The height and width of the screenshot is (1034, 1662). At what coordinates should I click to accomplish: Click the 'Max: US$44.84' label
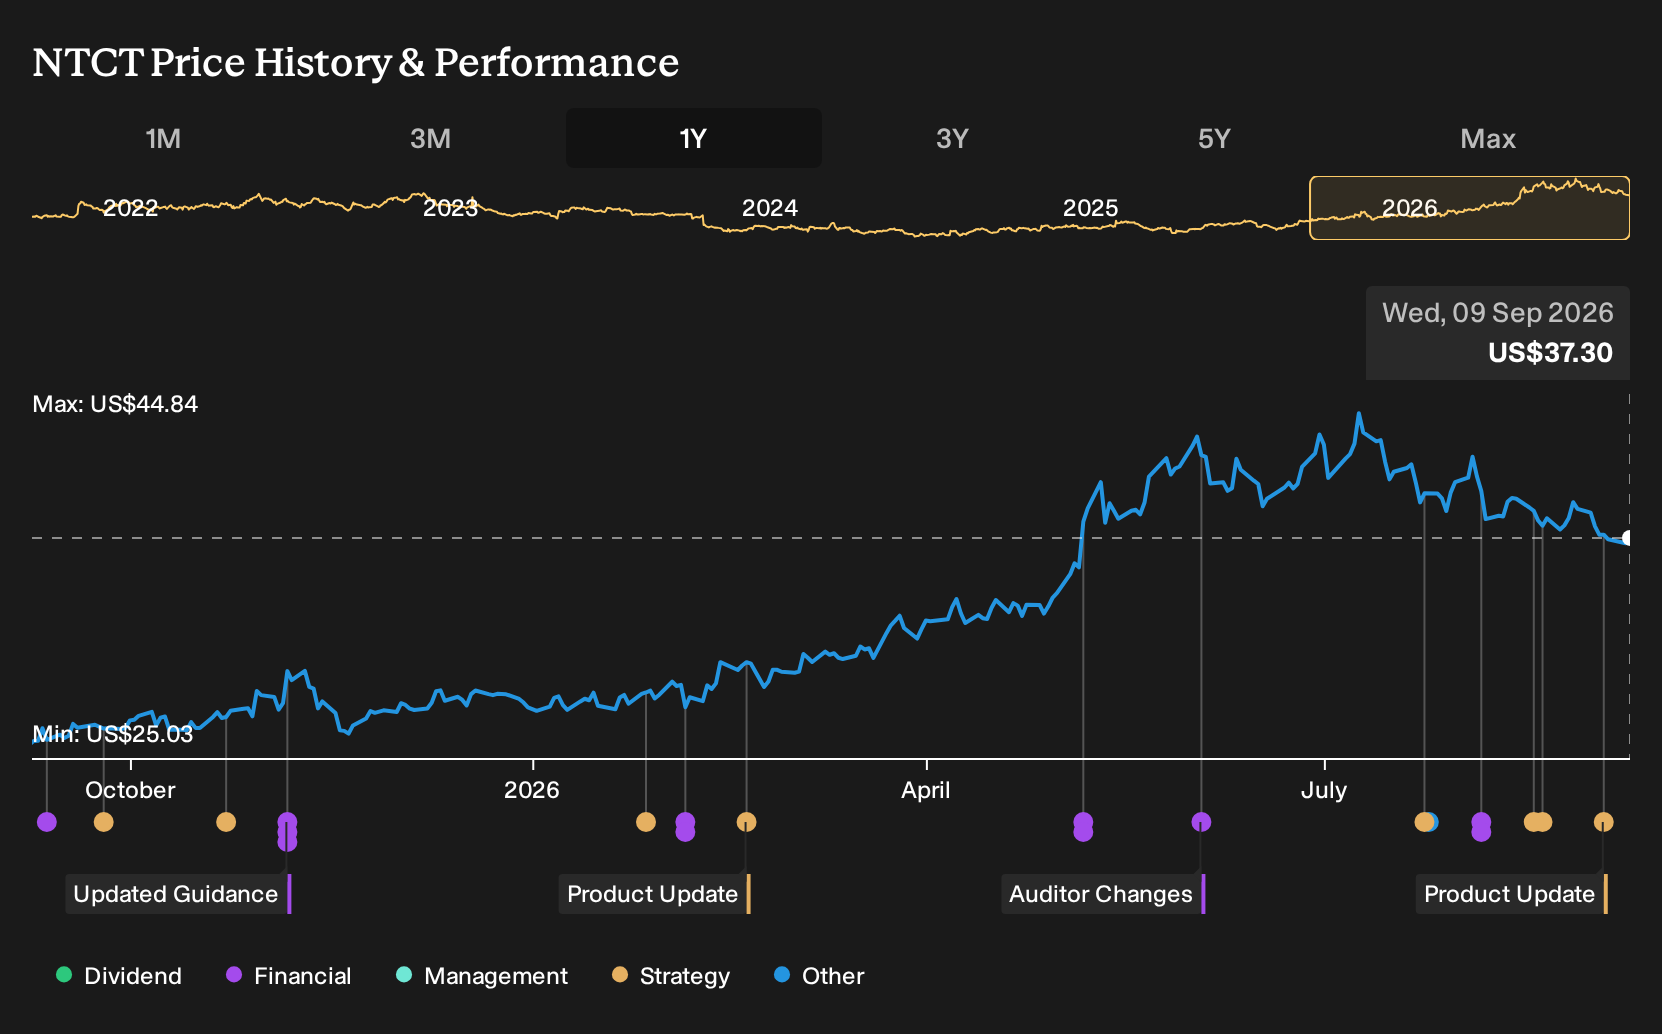pyautogui.click(x=115, y=404)
